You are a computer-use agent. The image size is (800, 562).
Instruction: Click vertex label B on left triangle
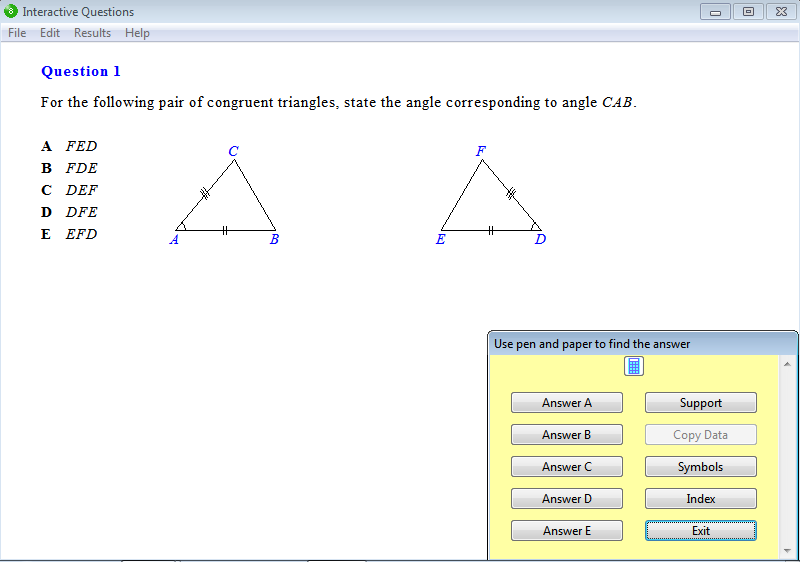coord(274,239)
